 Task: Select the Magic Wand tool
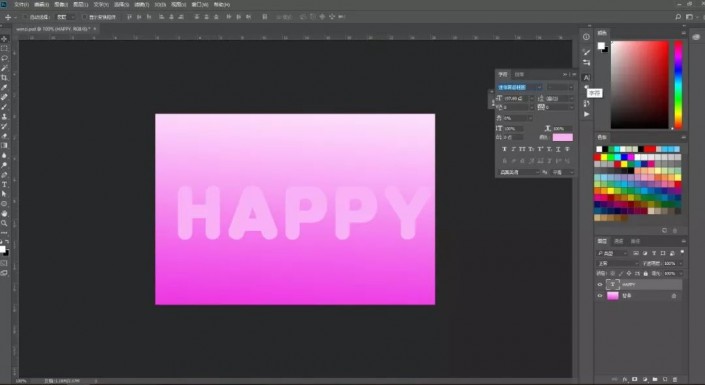pyautogui.click(x=4, y=68)
